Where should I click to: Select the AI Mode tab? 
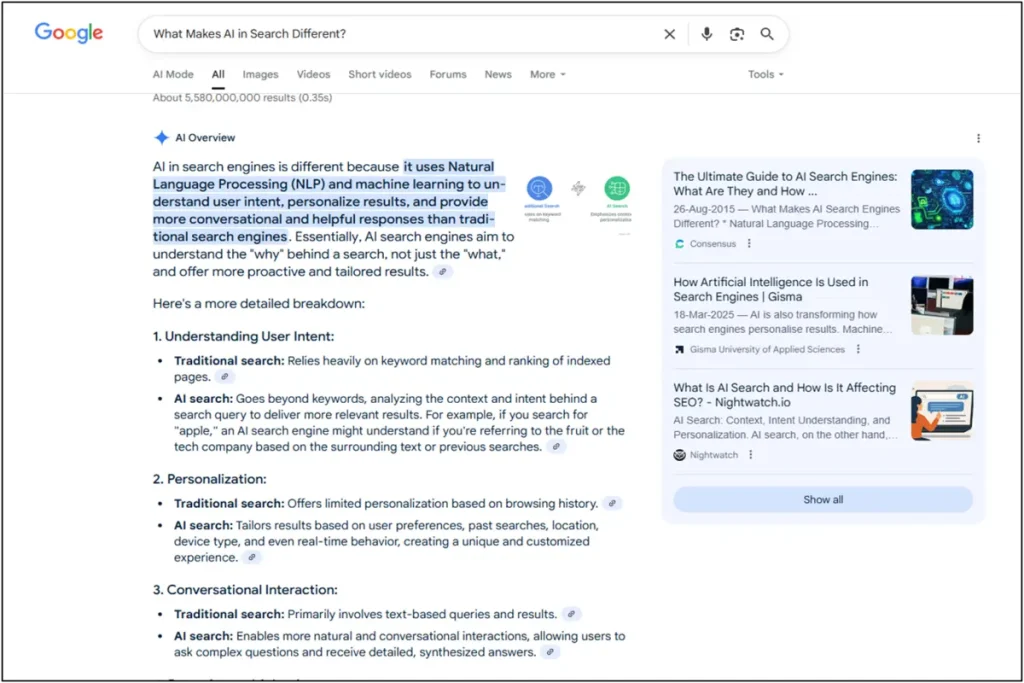coord(173,74)
